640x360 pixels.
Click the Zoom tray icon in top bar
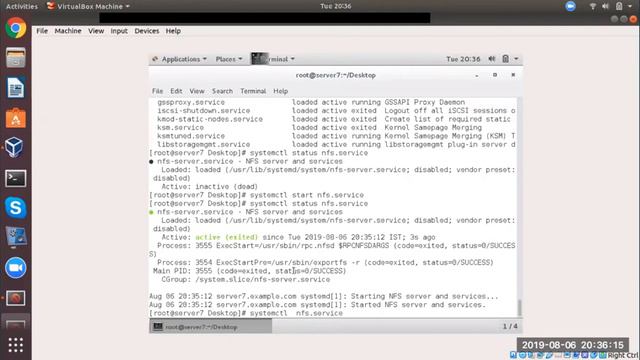pos(570,6)
